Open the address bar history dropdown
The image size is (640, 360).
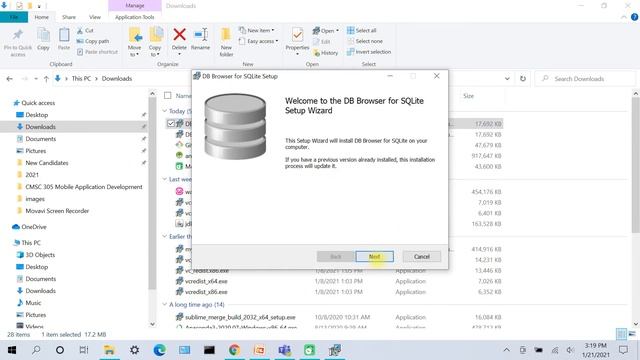coord(507,79)
